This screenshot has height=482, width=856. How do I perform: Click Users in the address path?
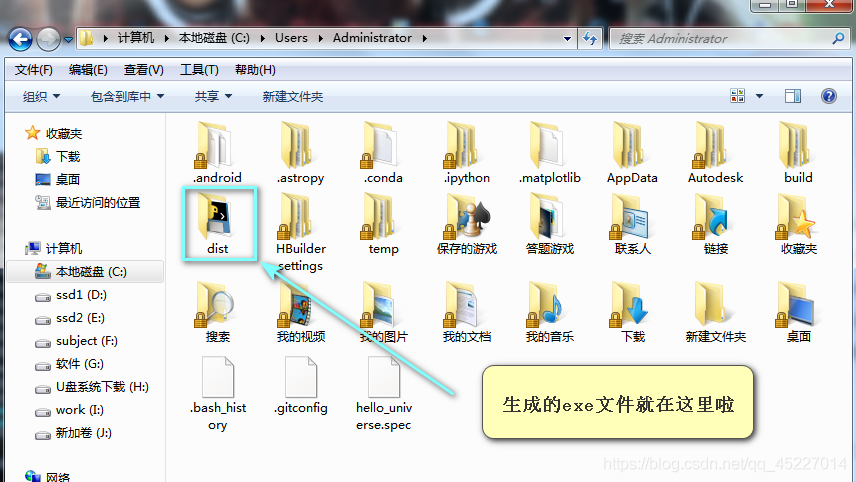click(291, 38)
